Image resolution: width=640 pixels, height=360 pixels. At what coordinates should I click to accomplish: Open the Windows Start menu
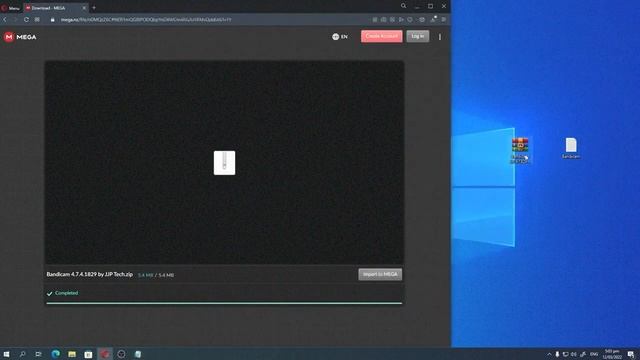coord(6,354)
